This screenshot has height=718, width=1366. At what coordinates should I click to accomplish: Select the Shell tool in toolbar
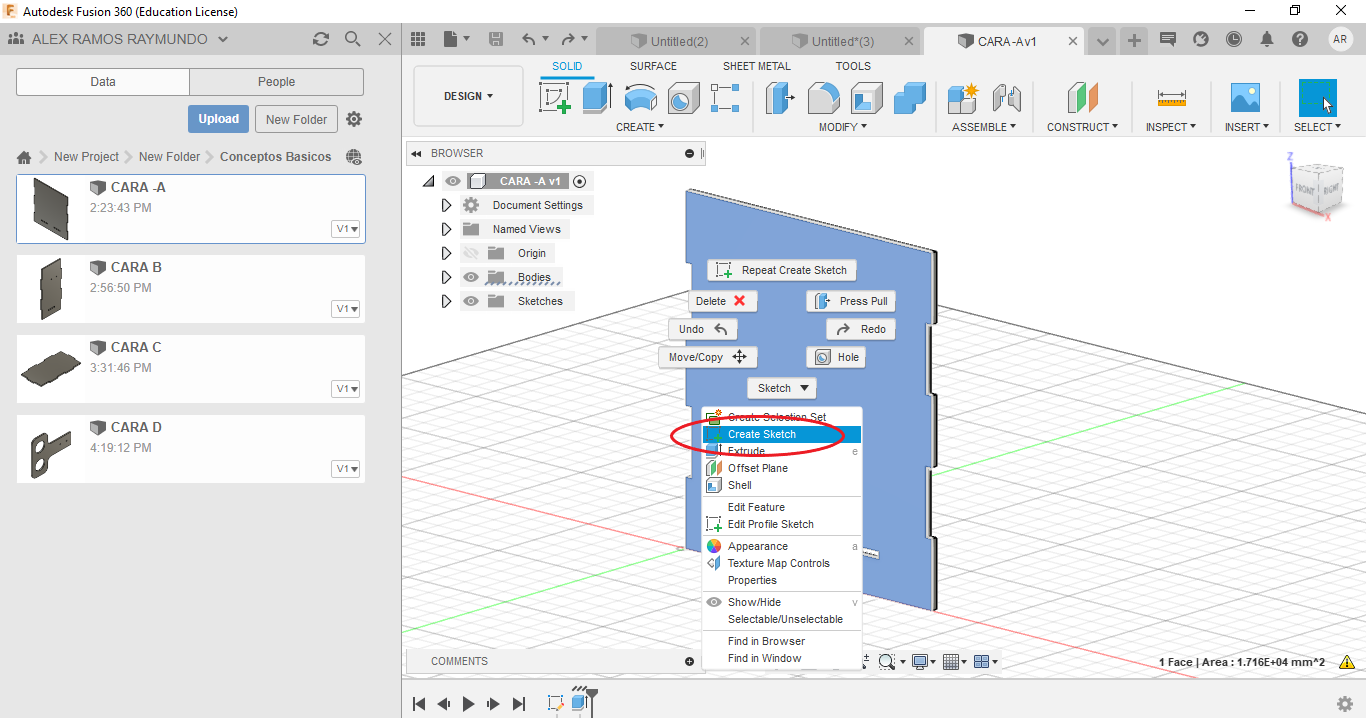point(866,98)
